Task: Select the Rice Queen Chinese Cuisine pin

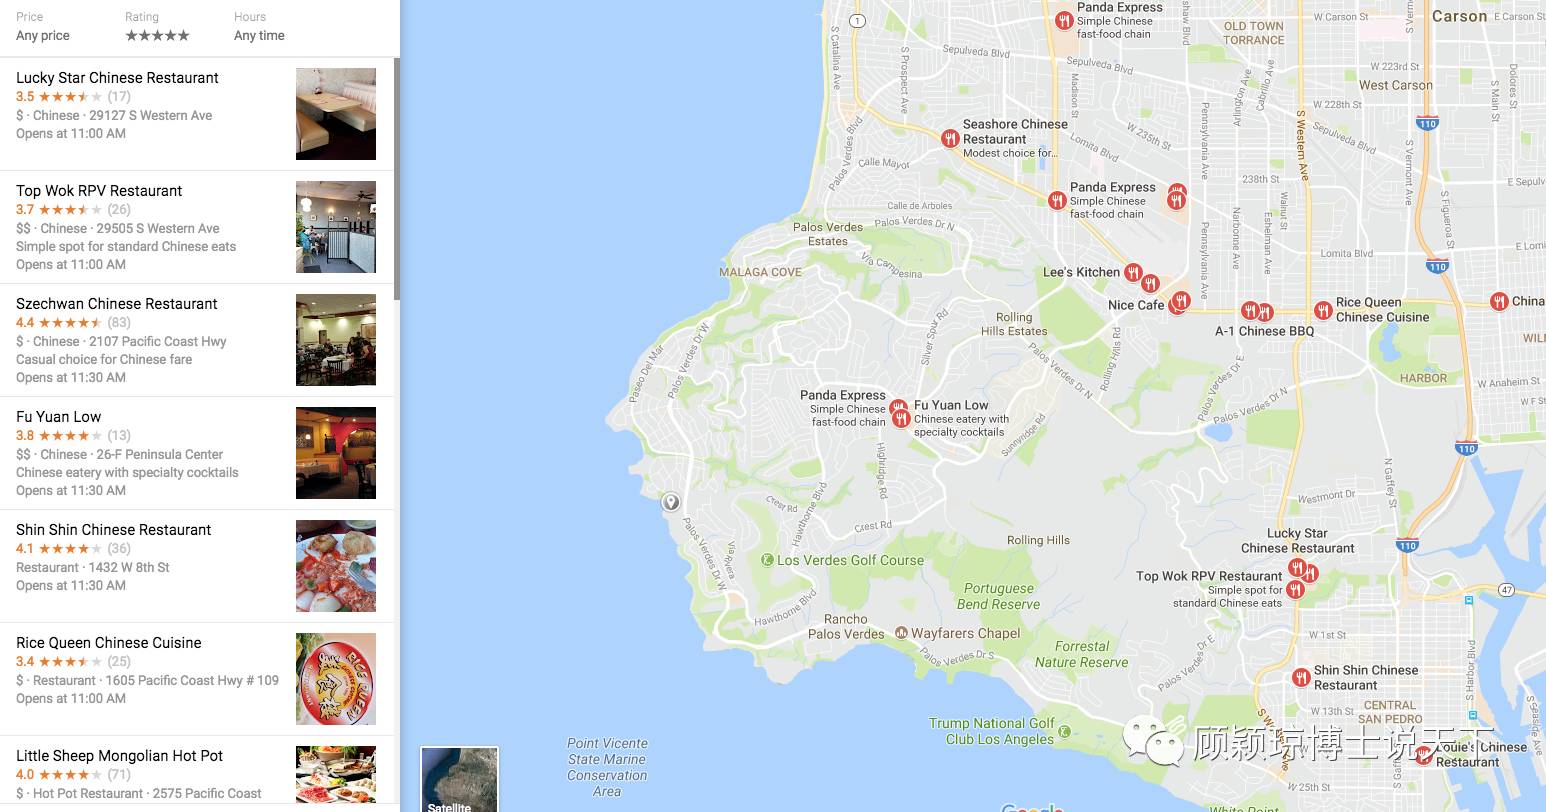Action: tap(1322, 310)
